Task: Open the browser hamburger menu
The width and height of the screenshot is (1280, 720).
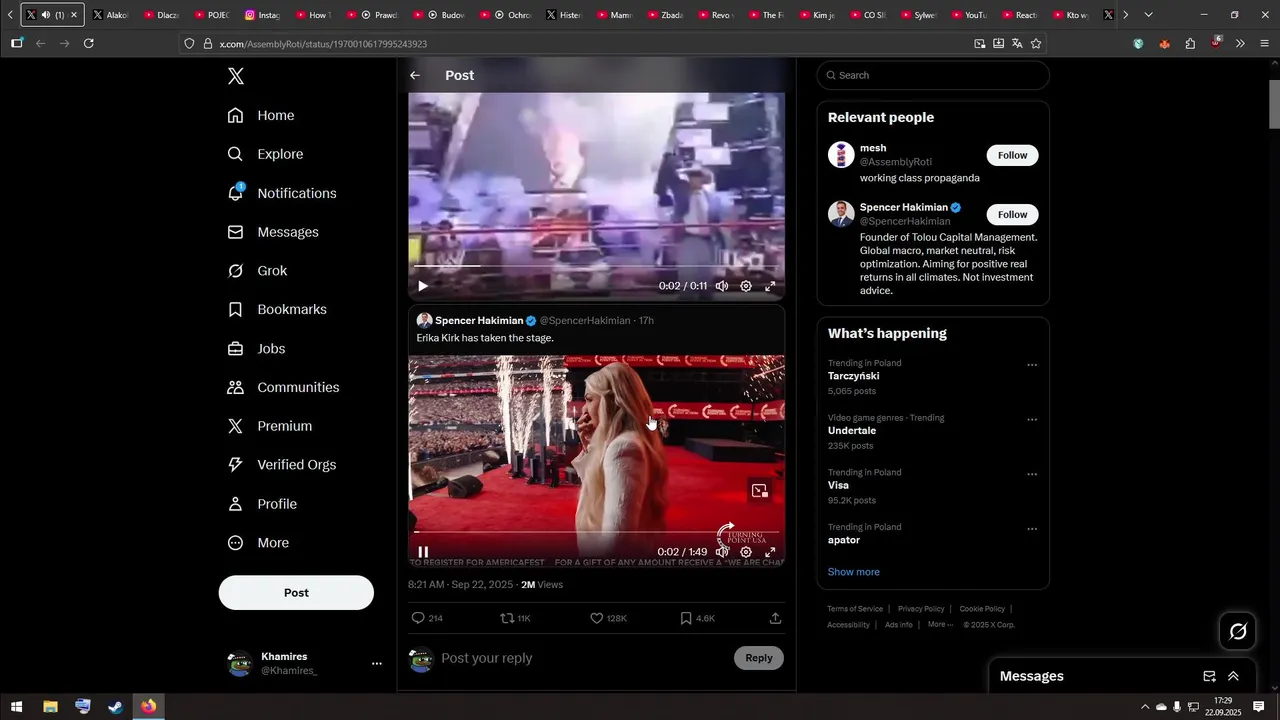Action: point(1265,43)
